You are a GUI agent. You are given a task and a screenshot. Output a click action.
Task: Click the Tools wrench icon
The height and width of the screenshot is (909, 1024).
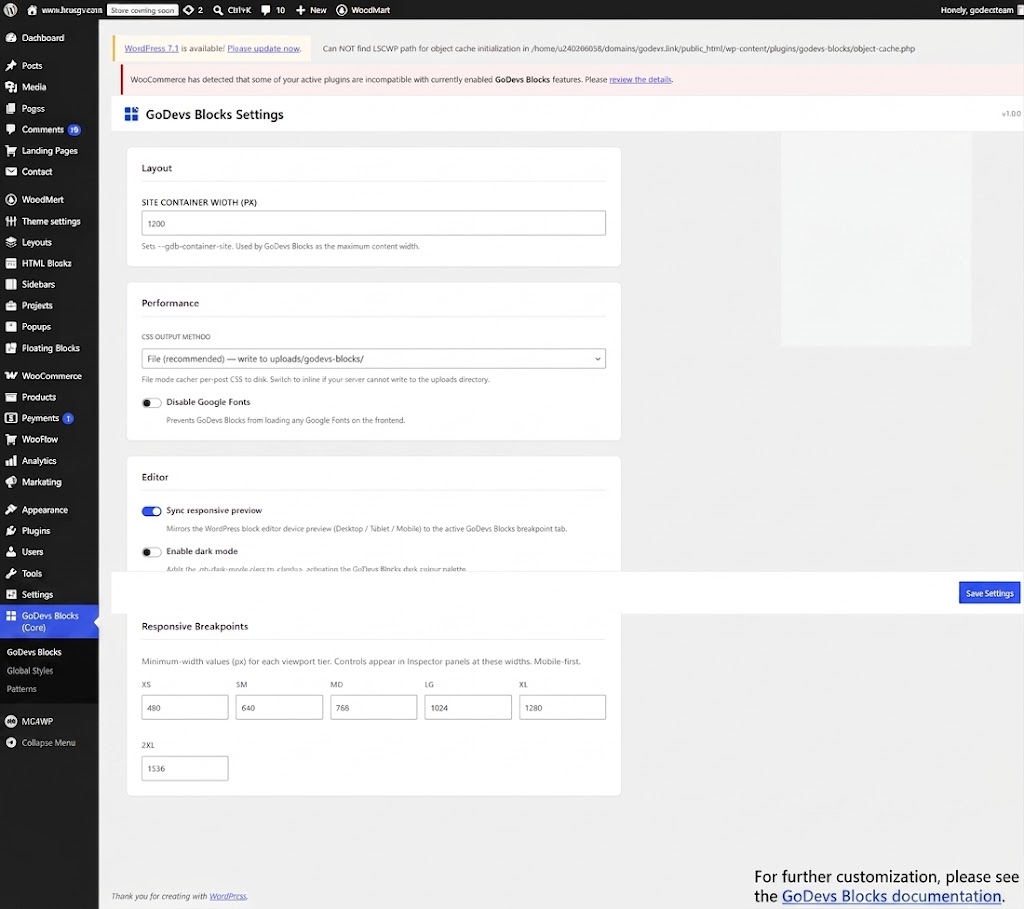(10, 573)
